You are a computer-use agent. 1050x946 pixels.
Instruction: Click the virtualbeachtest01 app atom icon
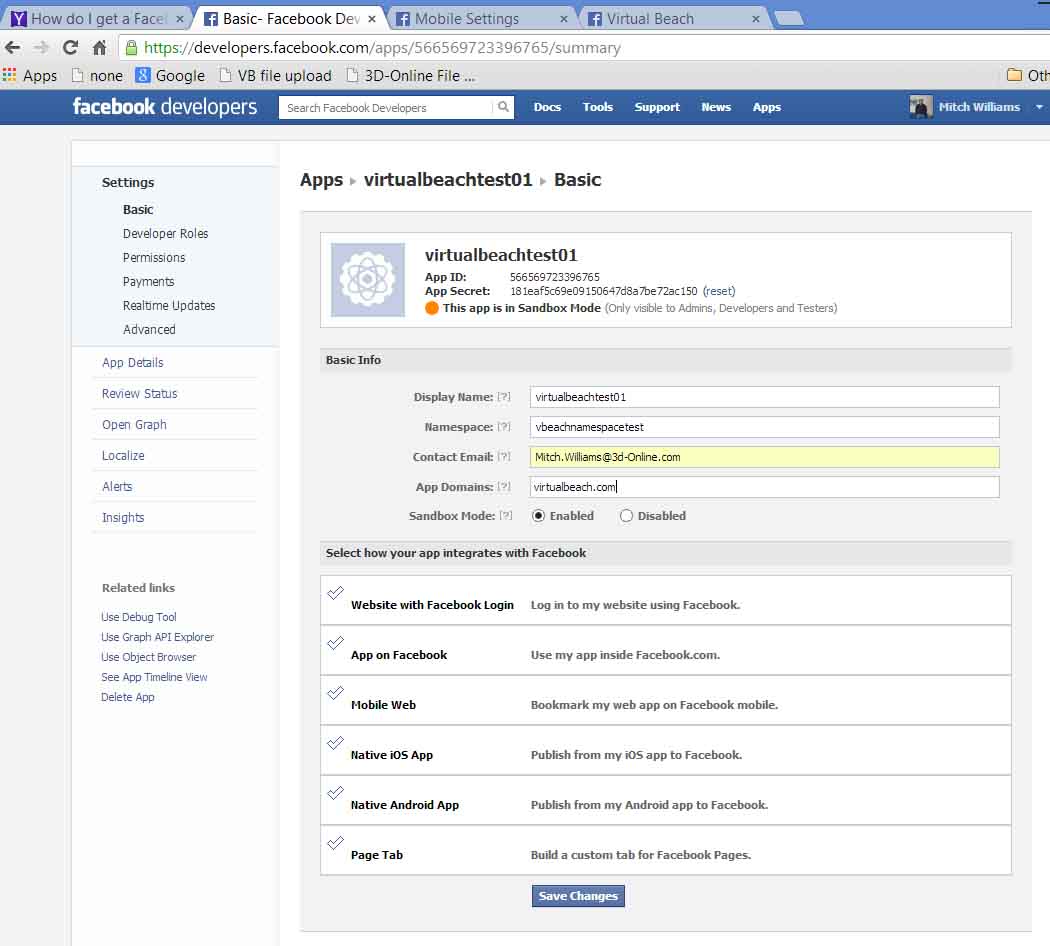tap(367, 280)
